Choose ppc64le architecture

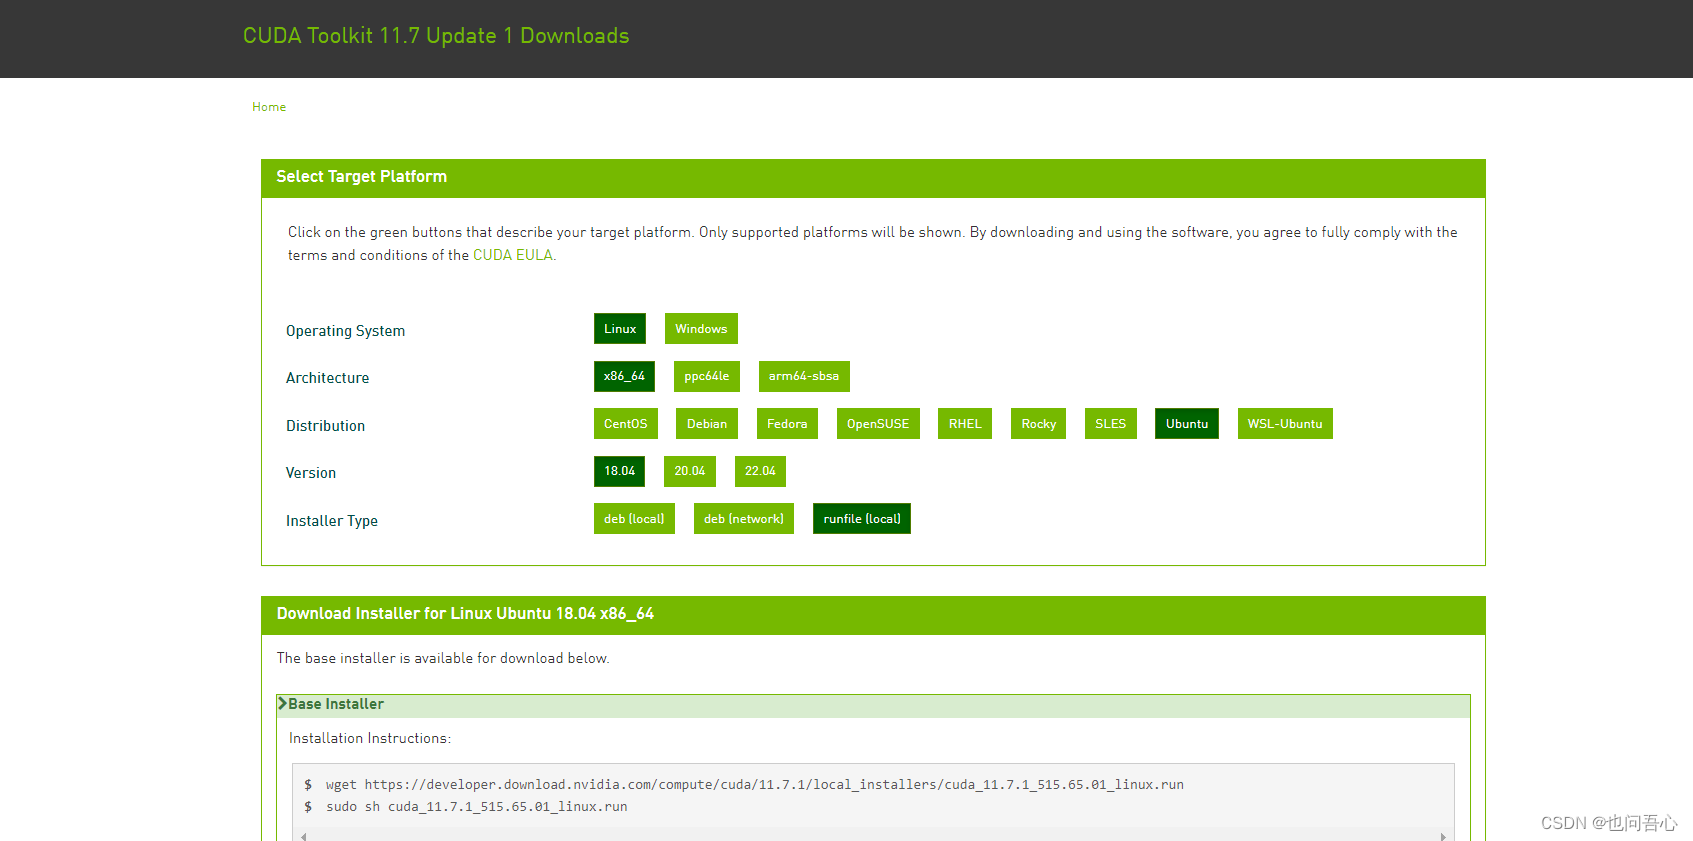pyautogui.click(x=707, y=376)
